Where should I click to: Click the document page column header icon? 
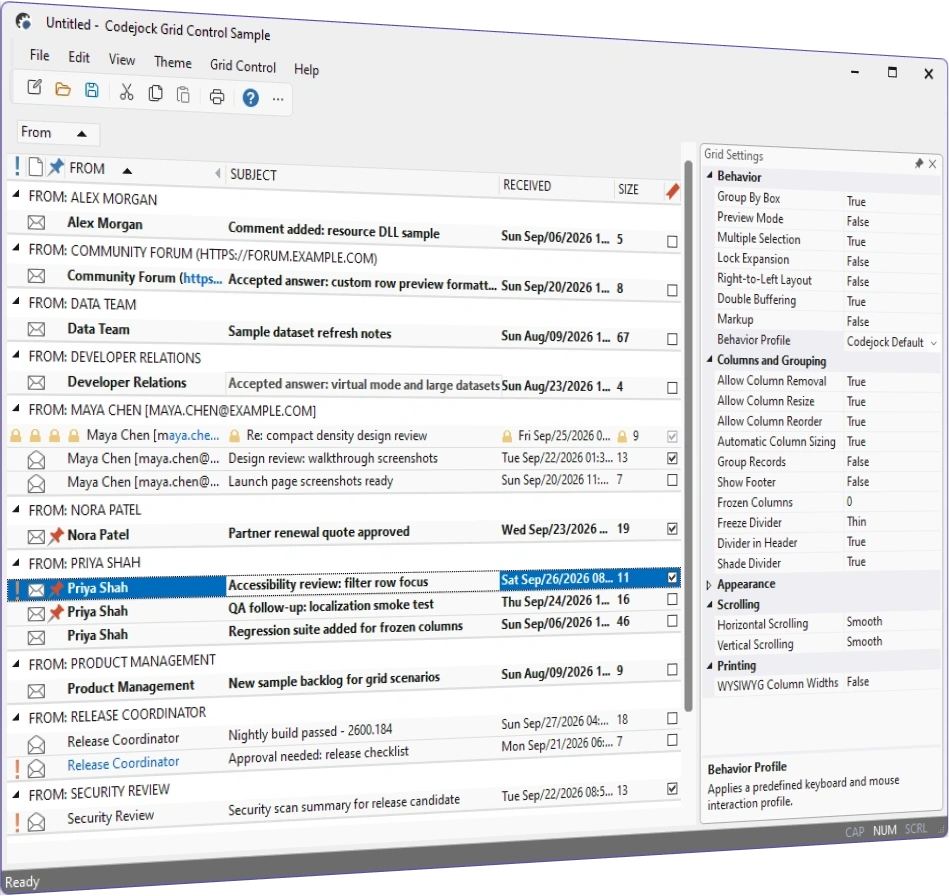[x=36, y=166]
